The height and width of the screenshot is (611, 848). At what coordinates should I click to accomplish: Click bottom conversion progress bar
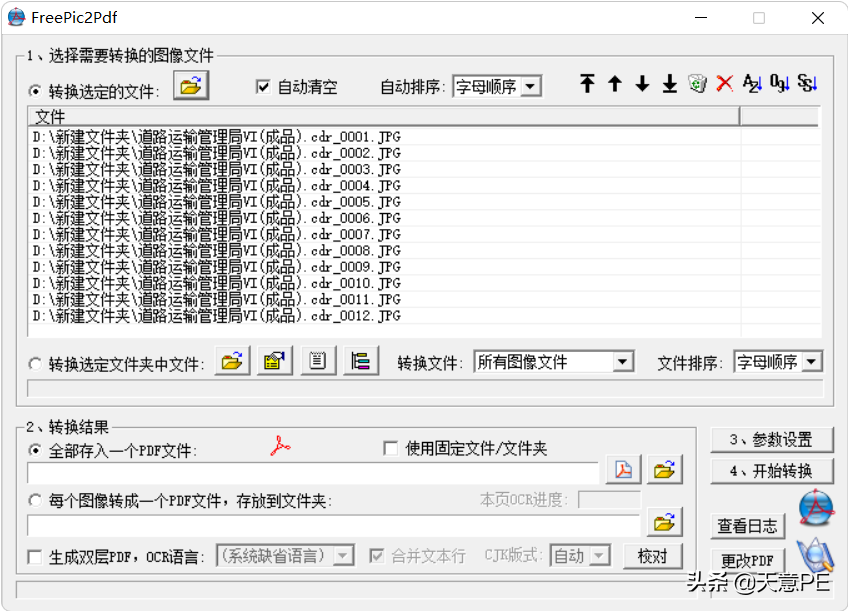pos(357,589)
